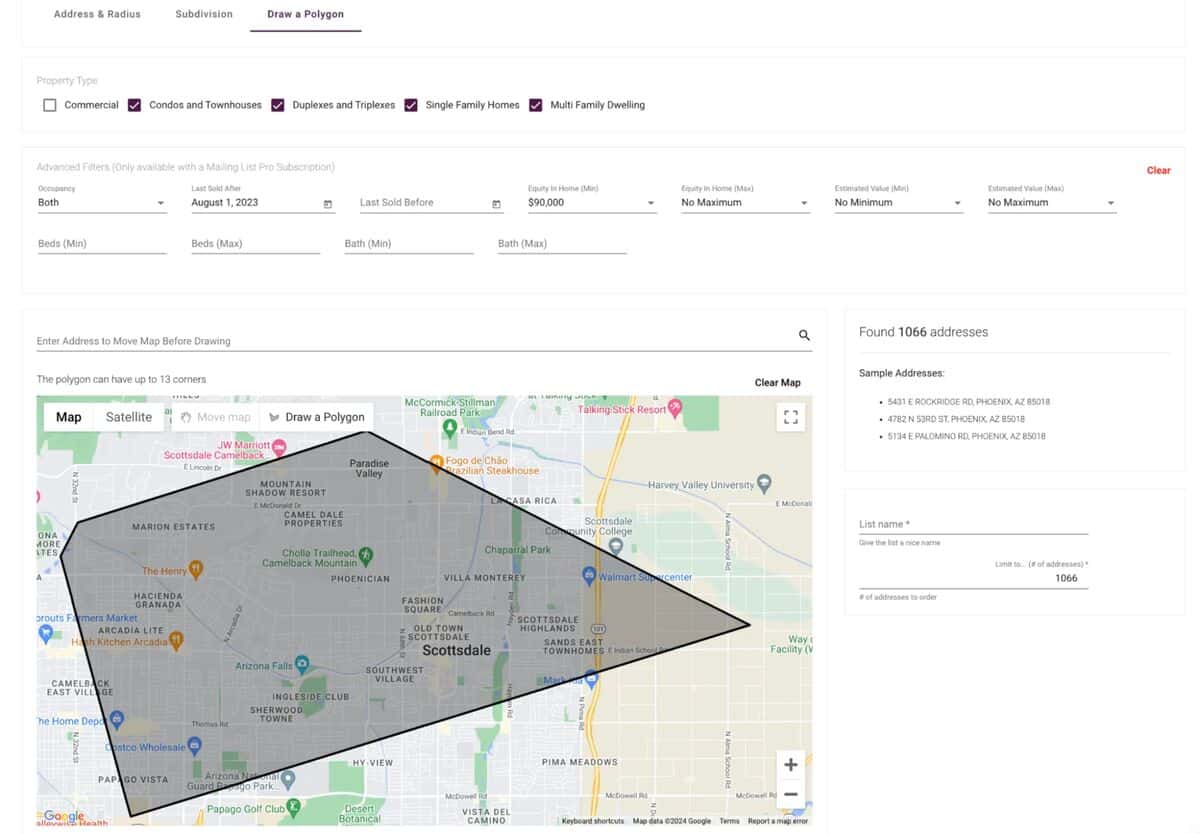Uncheck Single Family Homes
Screen dimensions: 1200x834
coord(411,105)
